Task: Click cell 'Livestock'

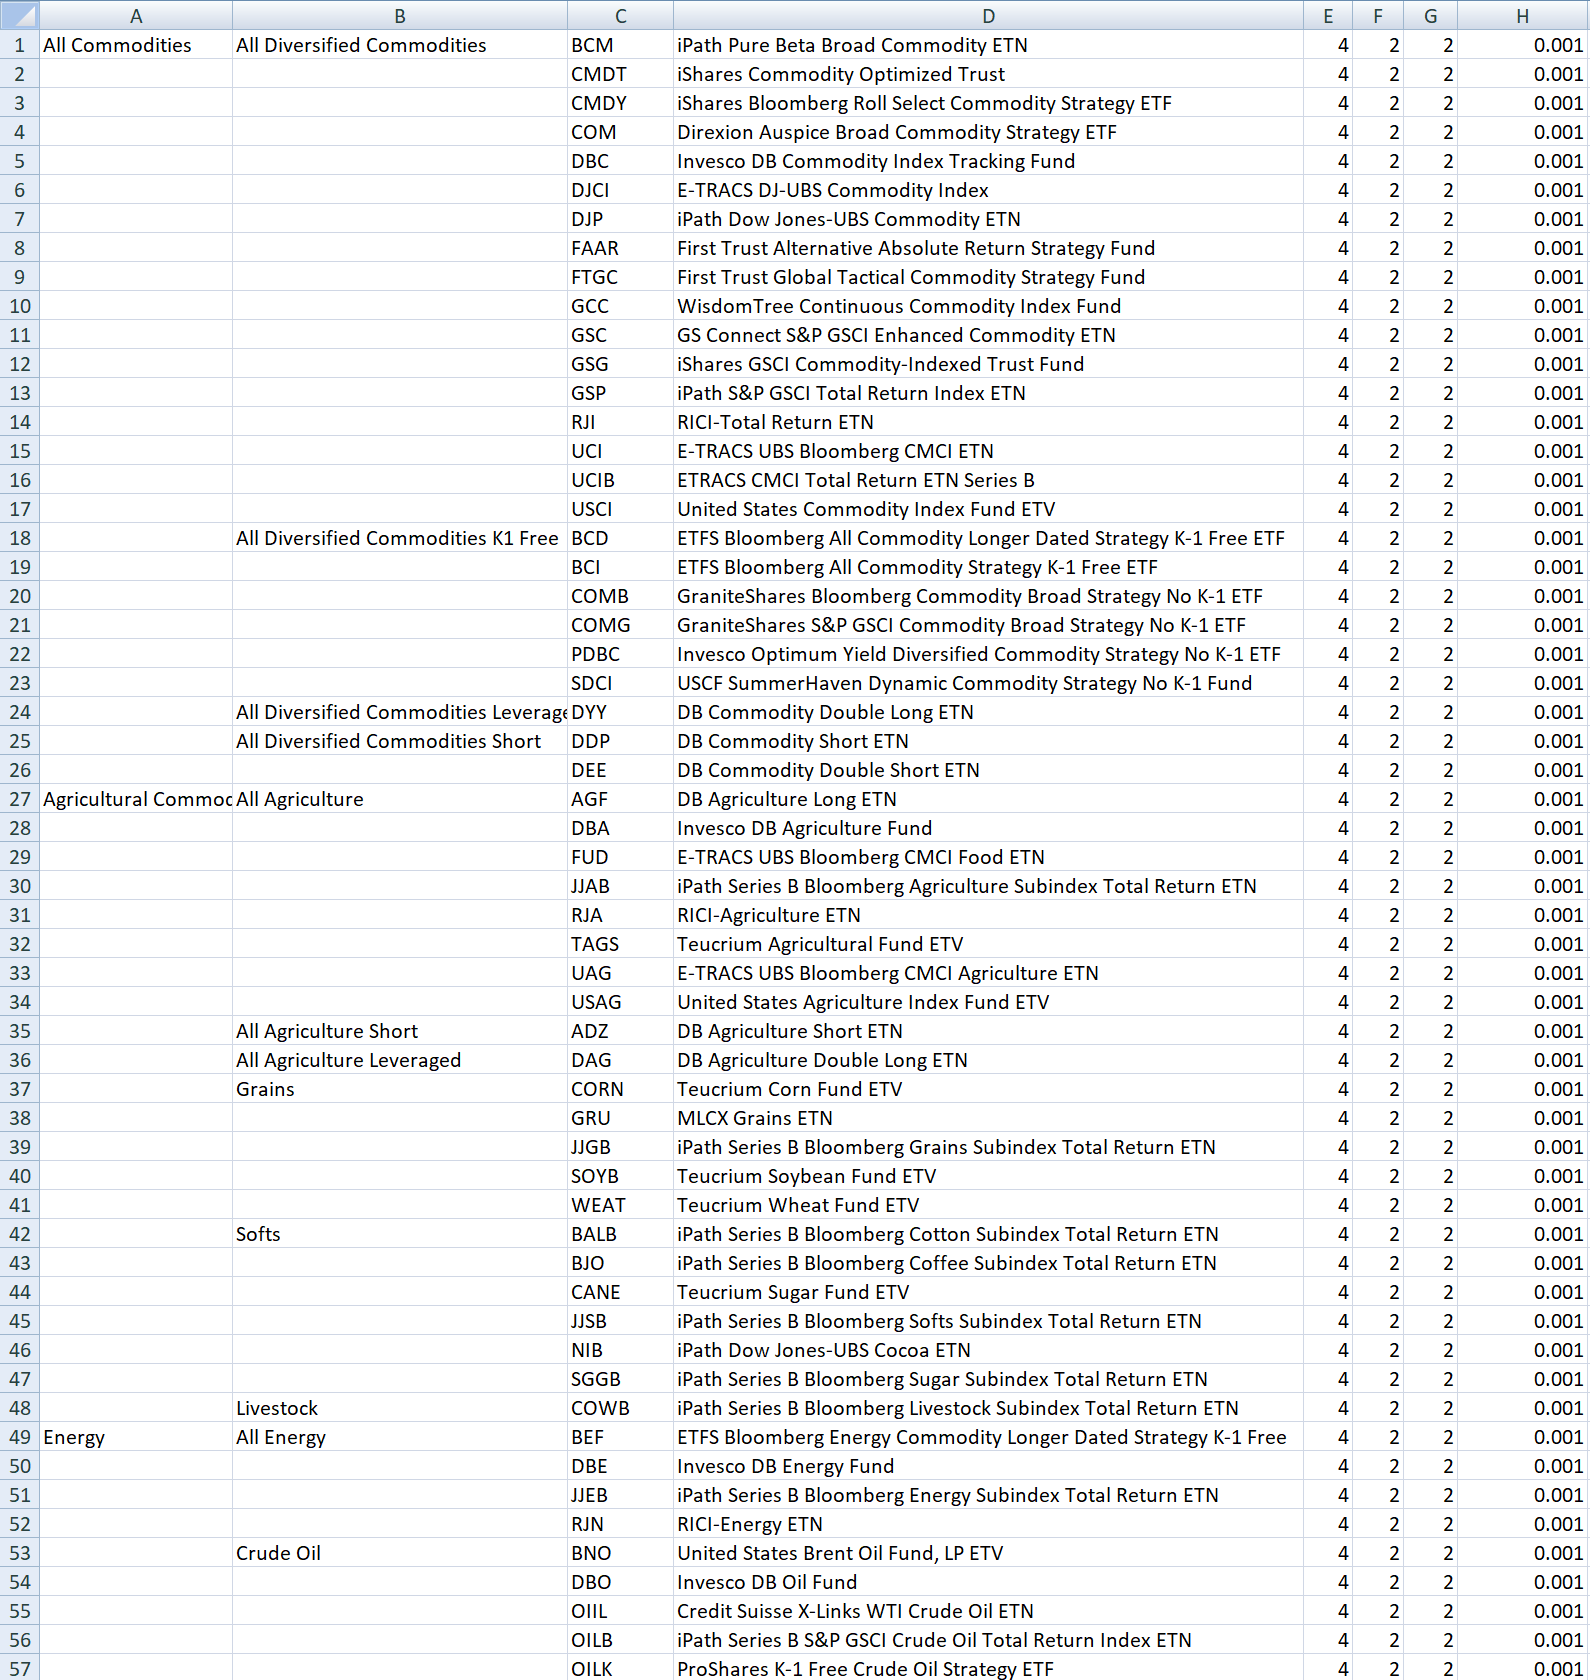Action: [x=400, y=1408]
